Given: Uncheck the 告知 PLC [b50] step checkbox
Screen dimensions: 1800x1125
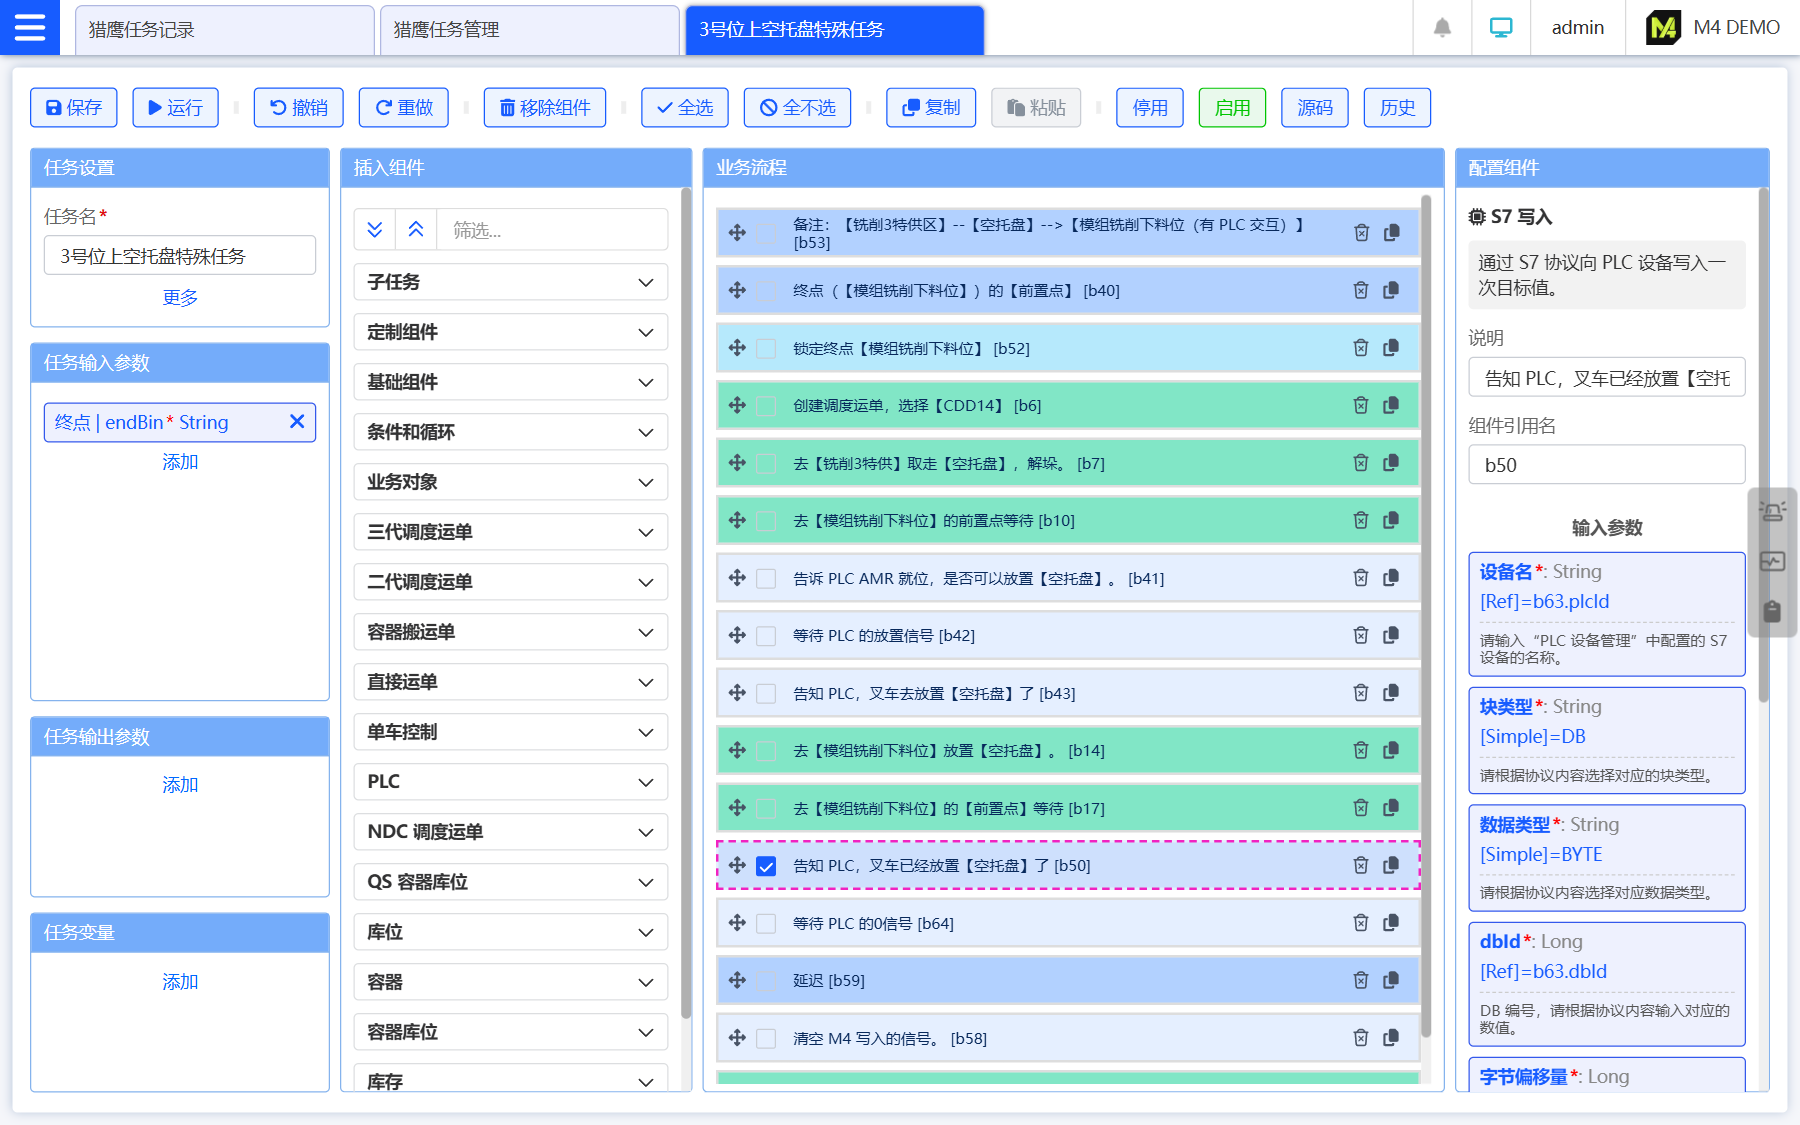Looking at the screenshot, I should (766, 866).
